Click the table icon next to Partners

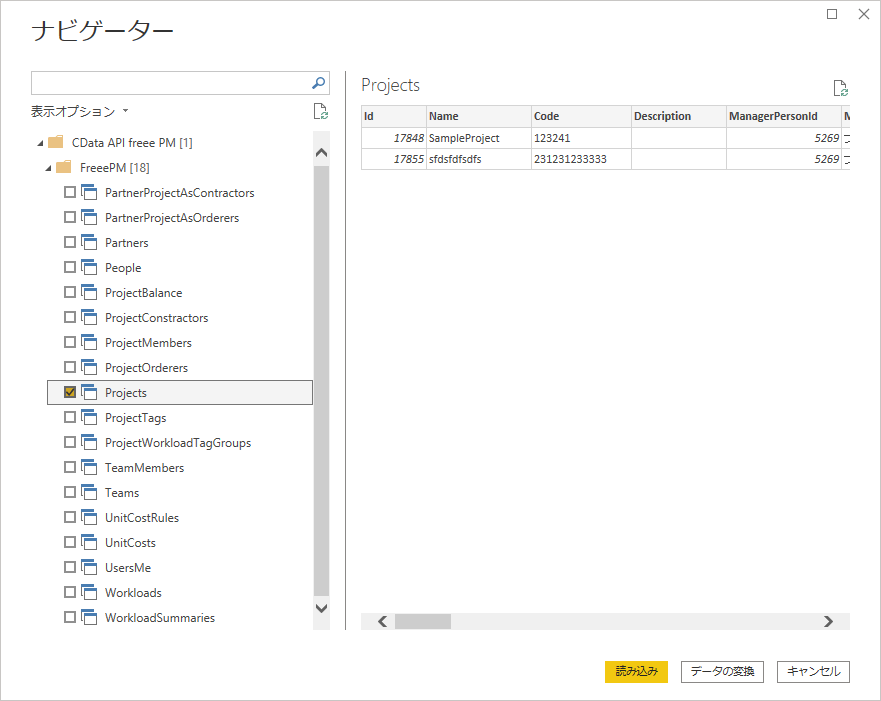[89, 242]
